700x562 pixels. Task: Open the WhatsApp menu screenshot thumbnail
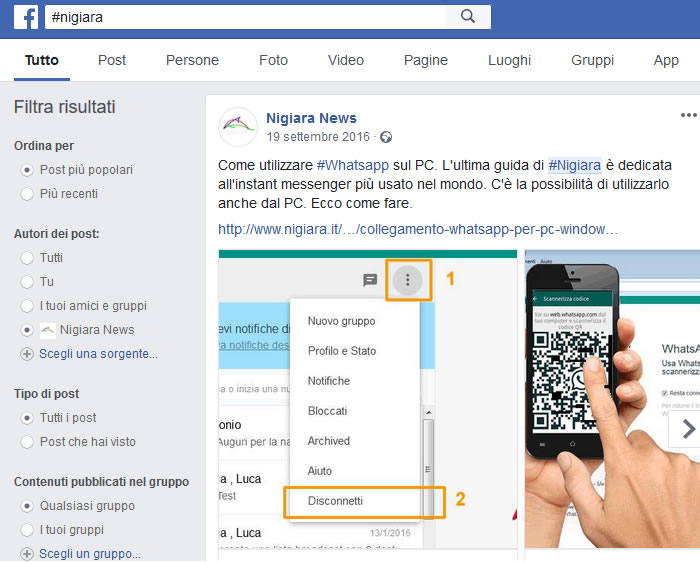point(368,400)
